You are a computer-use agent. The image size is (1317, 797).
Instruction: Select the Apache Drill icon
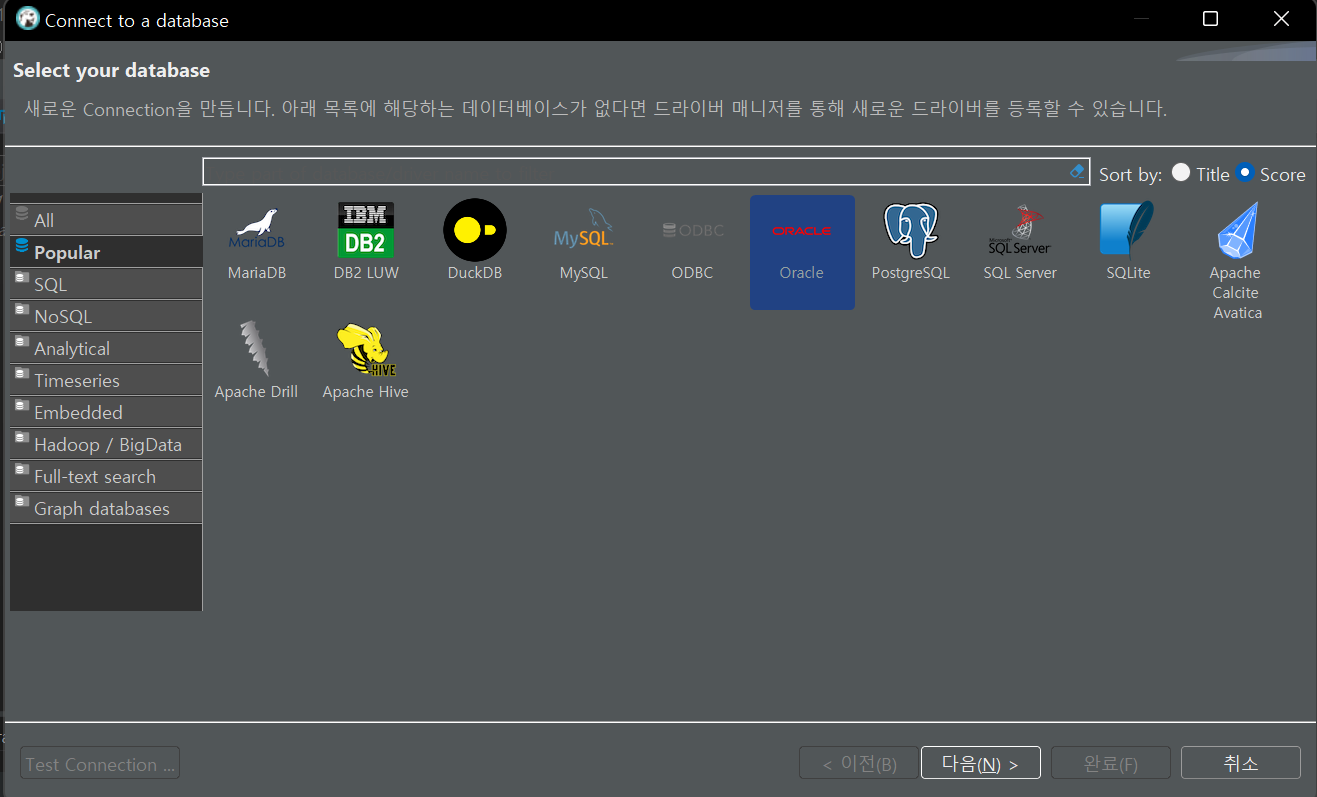click(x=256, y=361)
